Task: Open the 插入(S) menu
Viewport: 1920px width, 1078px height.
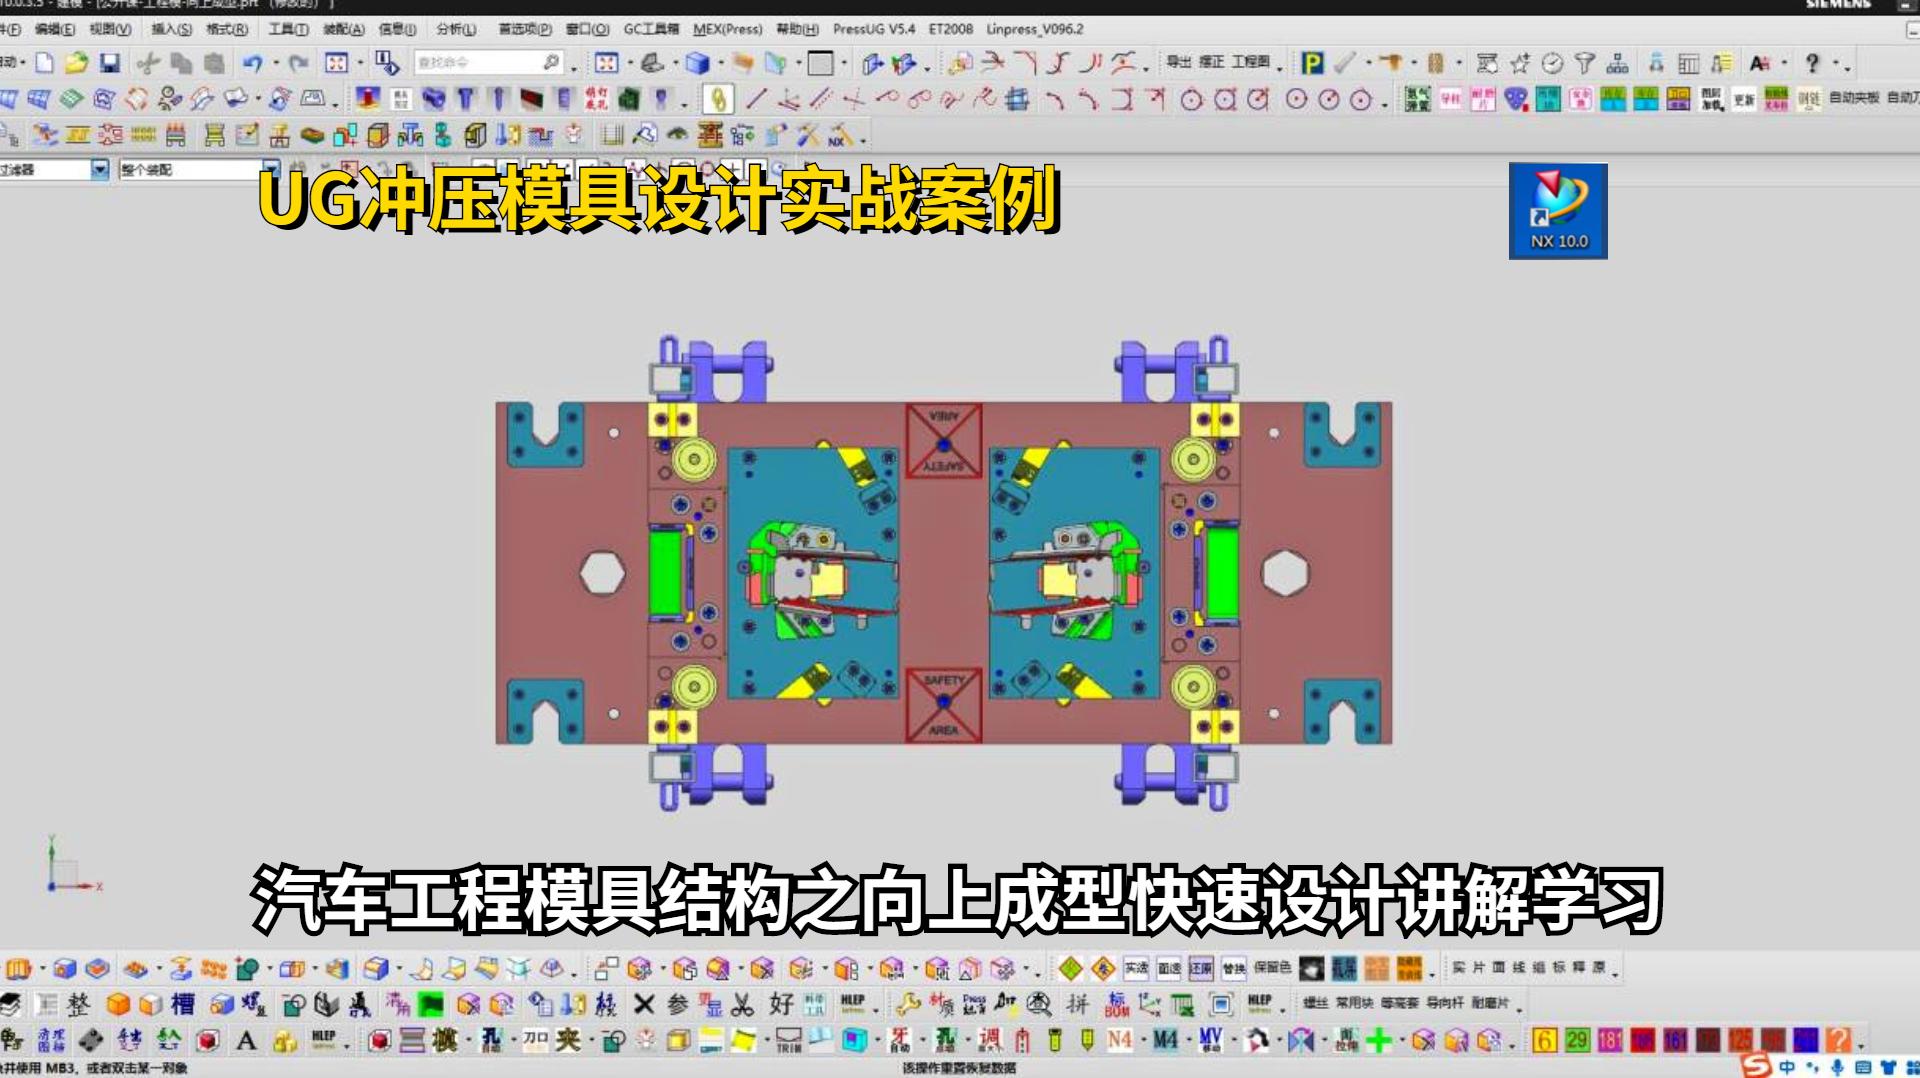Action: [171, 29]
